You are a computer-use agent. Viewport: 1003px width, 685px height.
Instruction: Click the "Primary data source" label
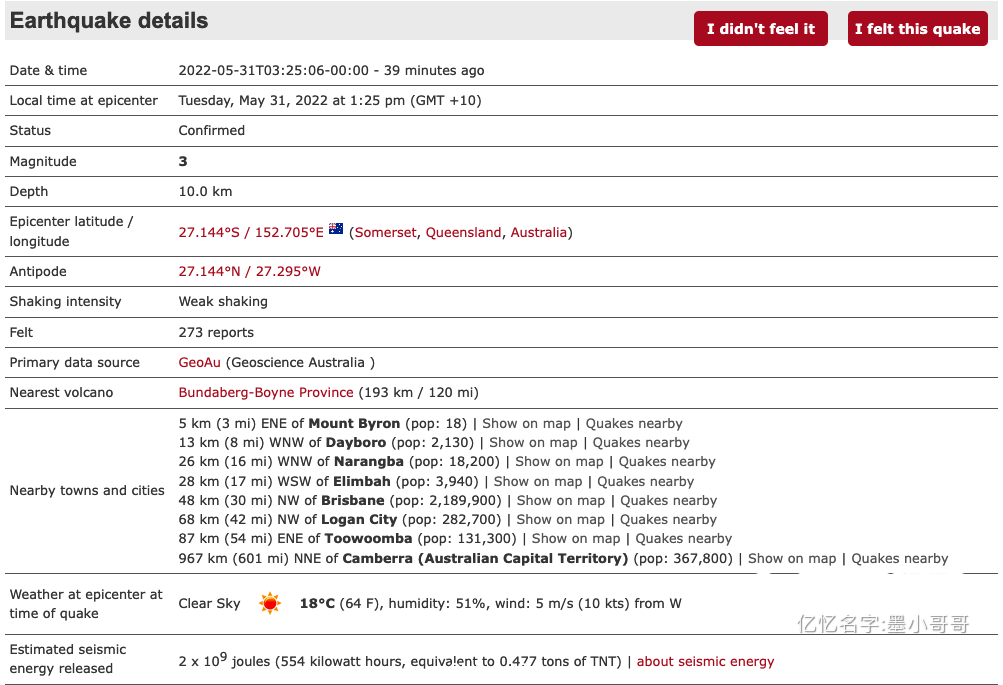coord(74,362)
